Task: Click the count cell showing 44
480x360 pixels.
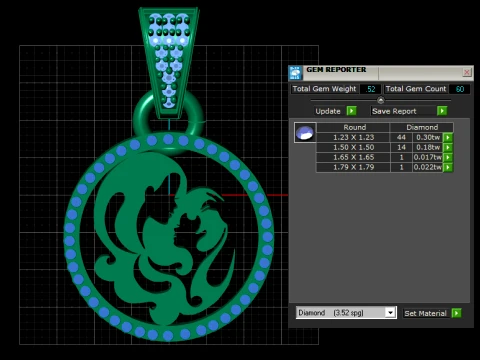Action: (401, 137)
